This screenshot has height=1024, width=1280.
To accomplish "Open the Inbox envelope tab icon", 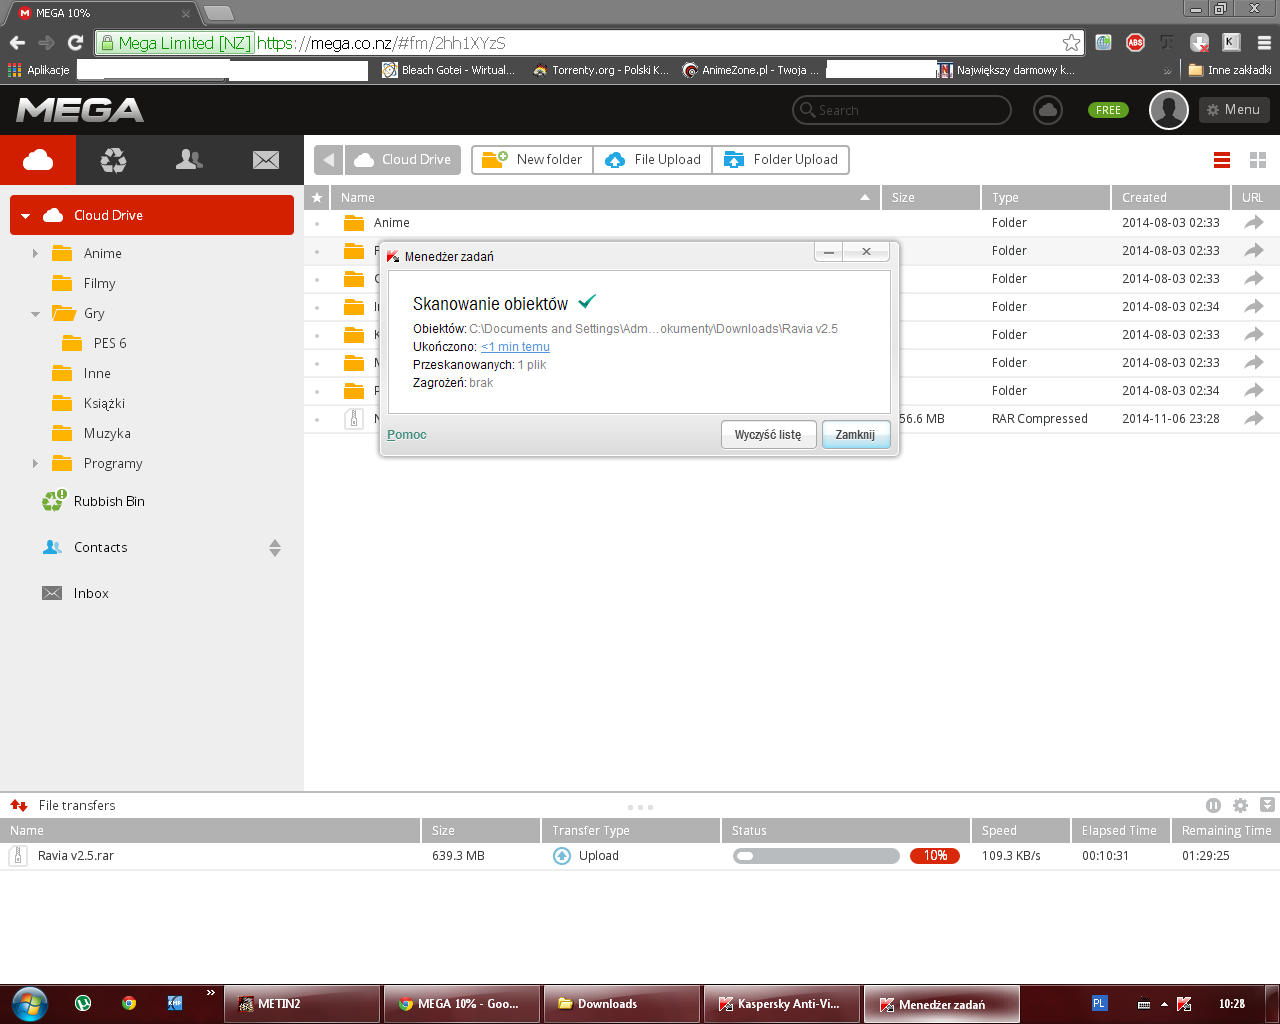I will (266, 160).
